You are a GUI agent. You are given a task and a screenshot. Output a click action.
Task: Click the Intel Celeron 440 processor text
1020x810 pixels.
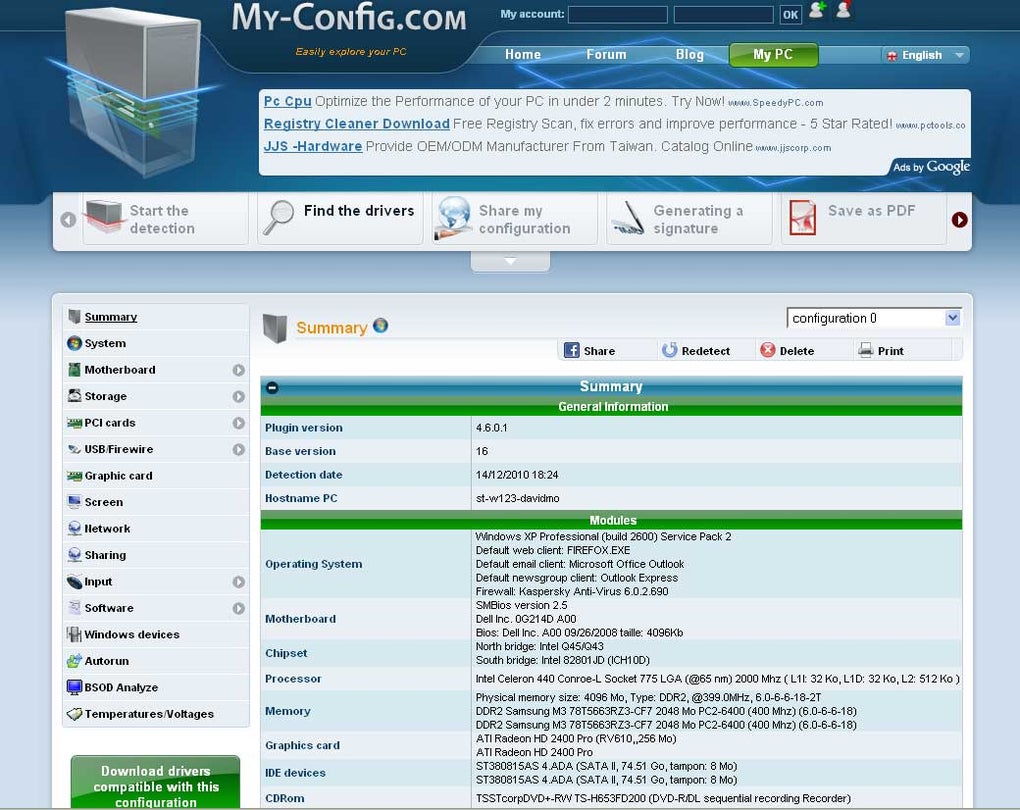click(x=718, y=679)
